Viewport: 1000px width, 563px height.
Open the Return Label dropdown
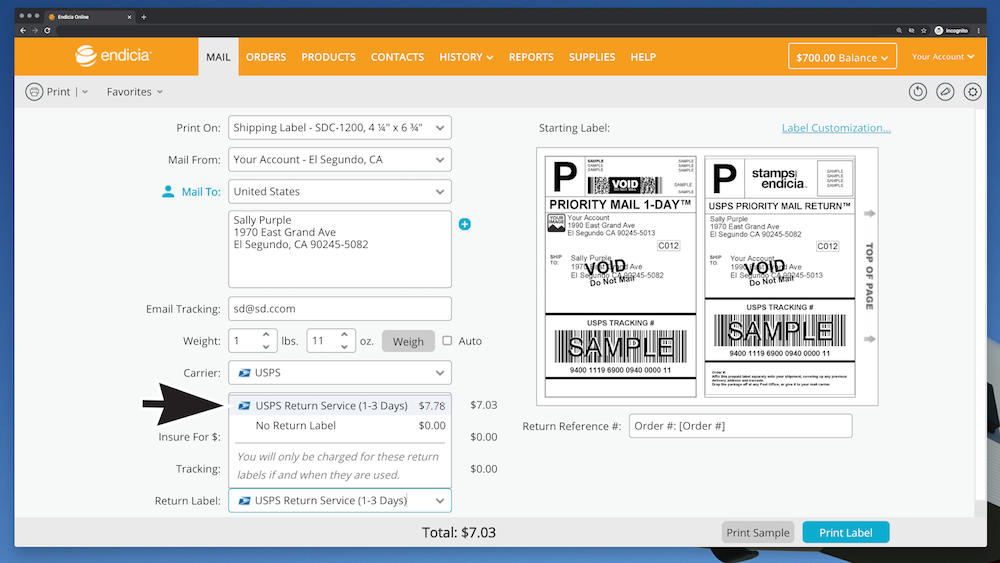[x=340, y=501]
